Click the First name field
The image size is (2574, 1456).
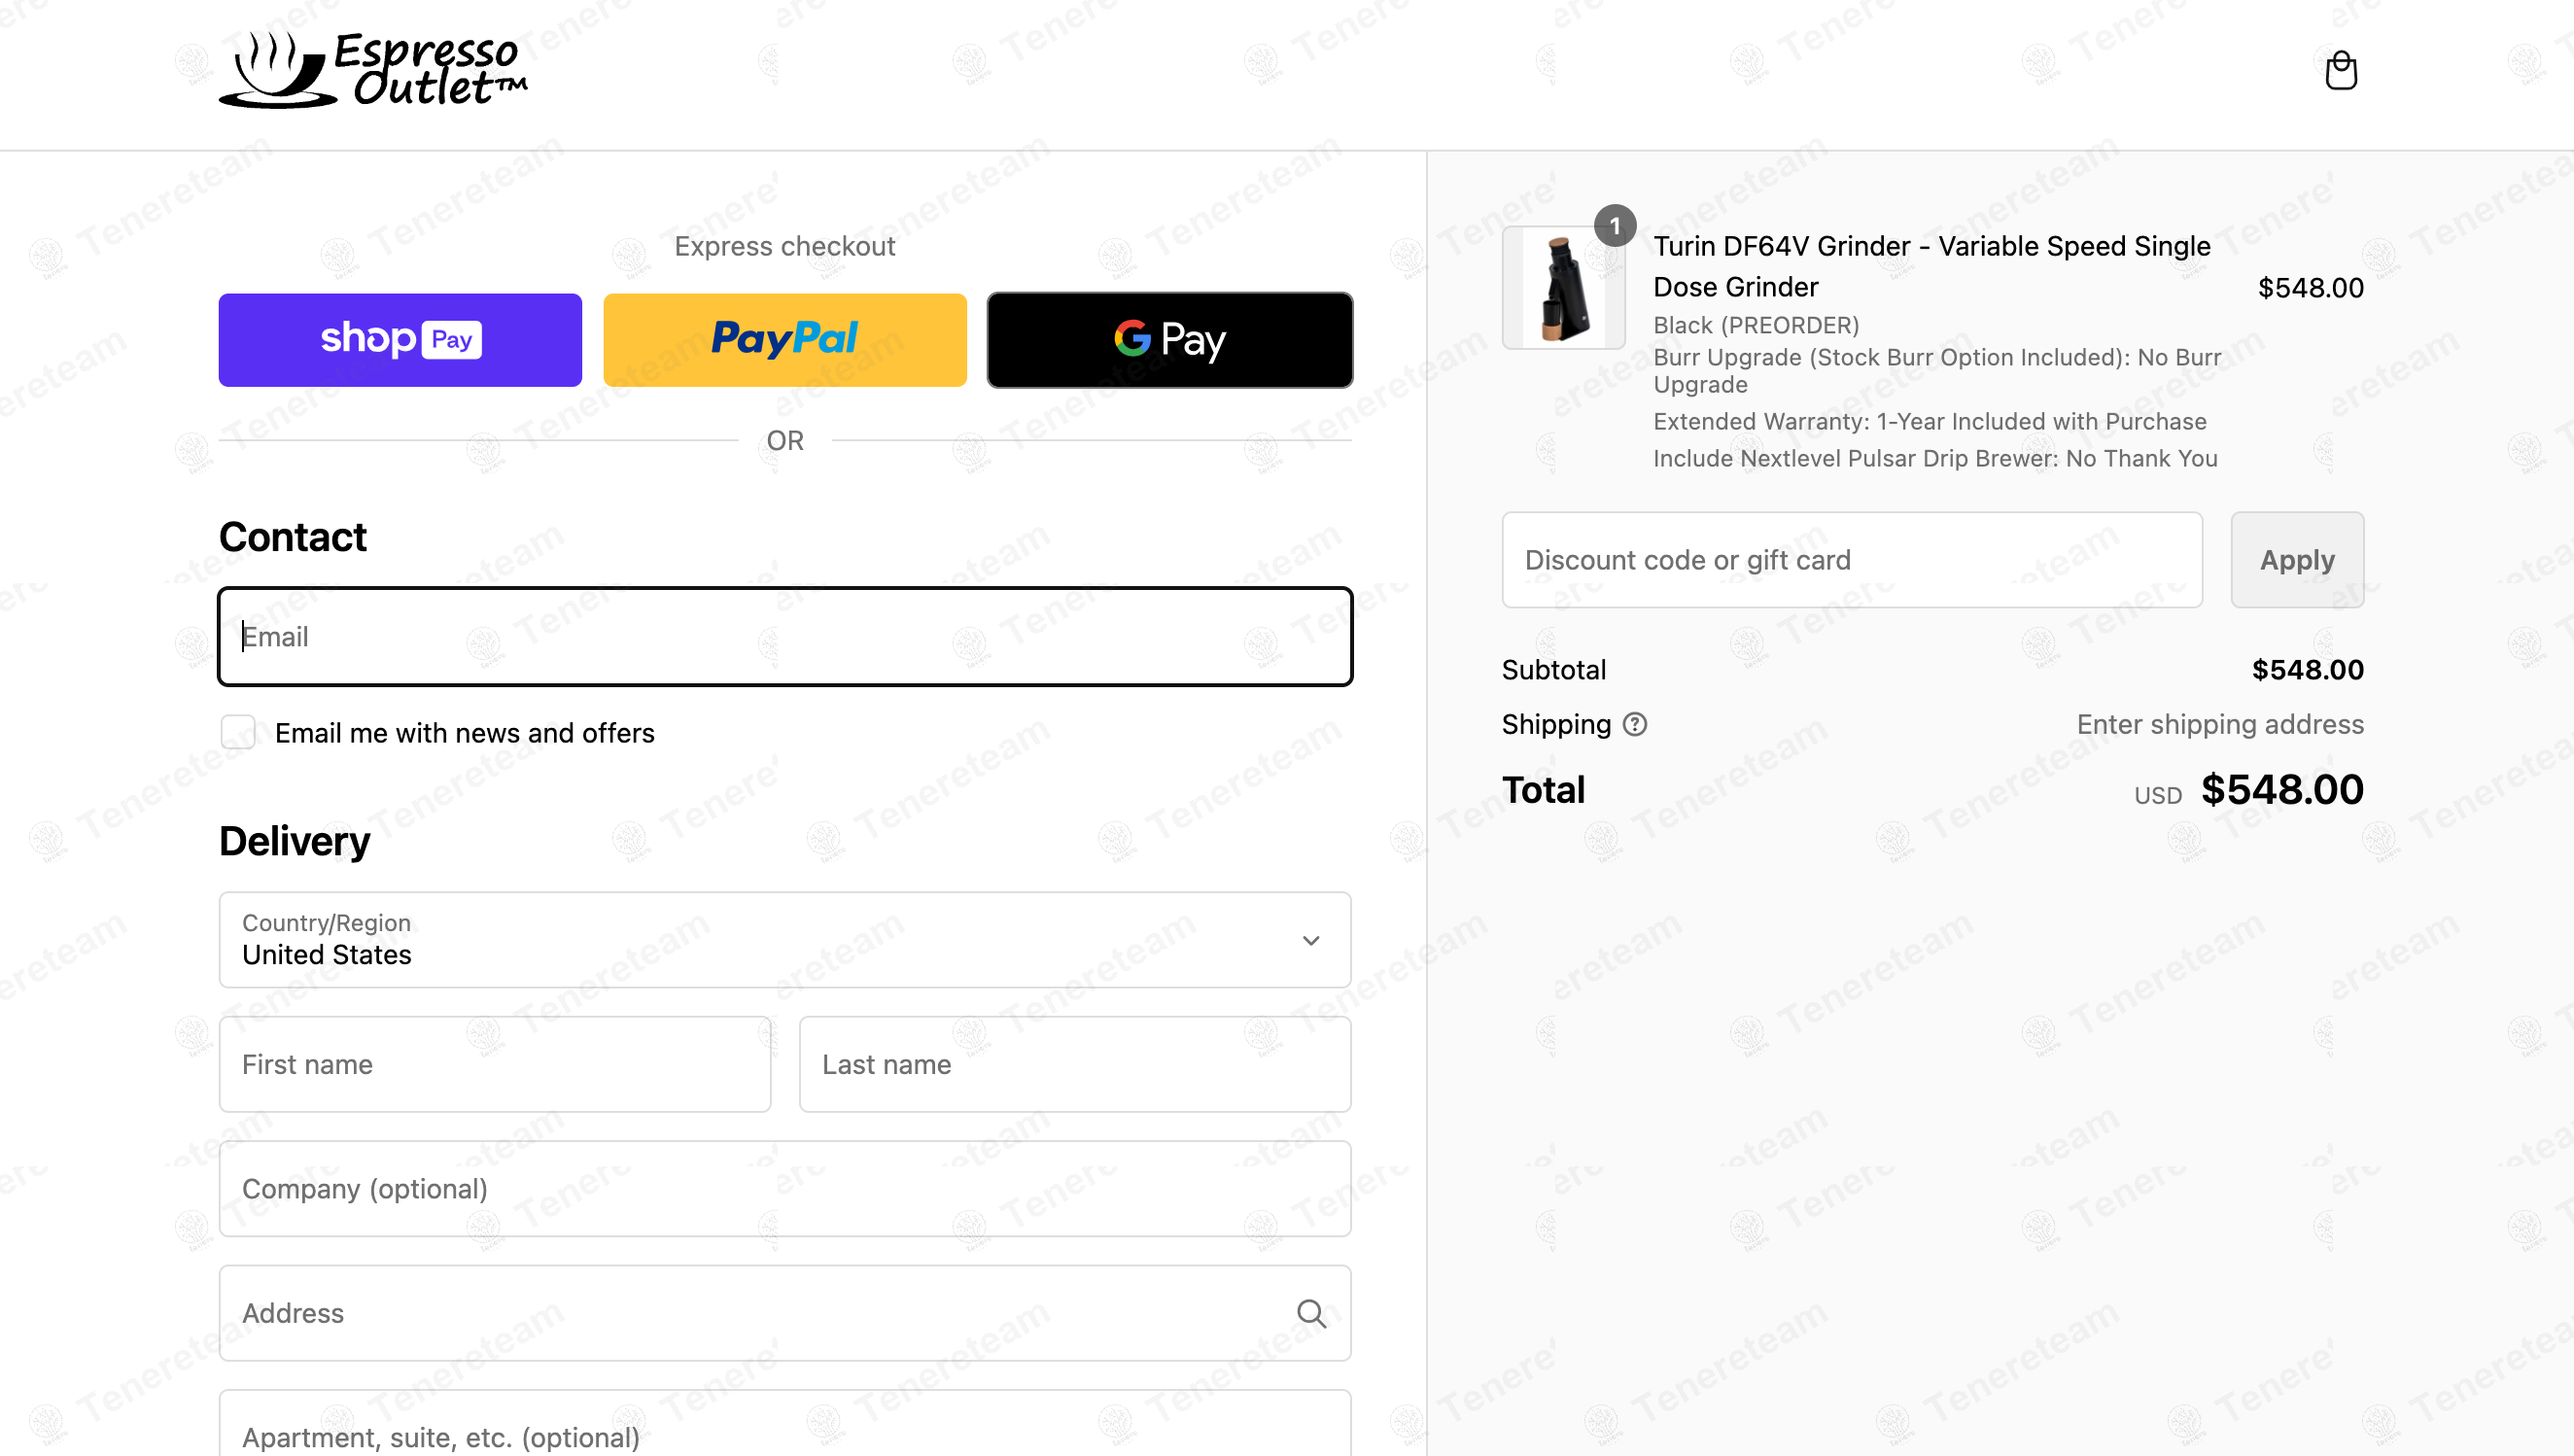pyautogui.click(x=495, y=1064)
